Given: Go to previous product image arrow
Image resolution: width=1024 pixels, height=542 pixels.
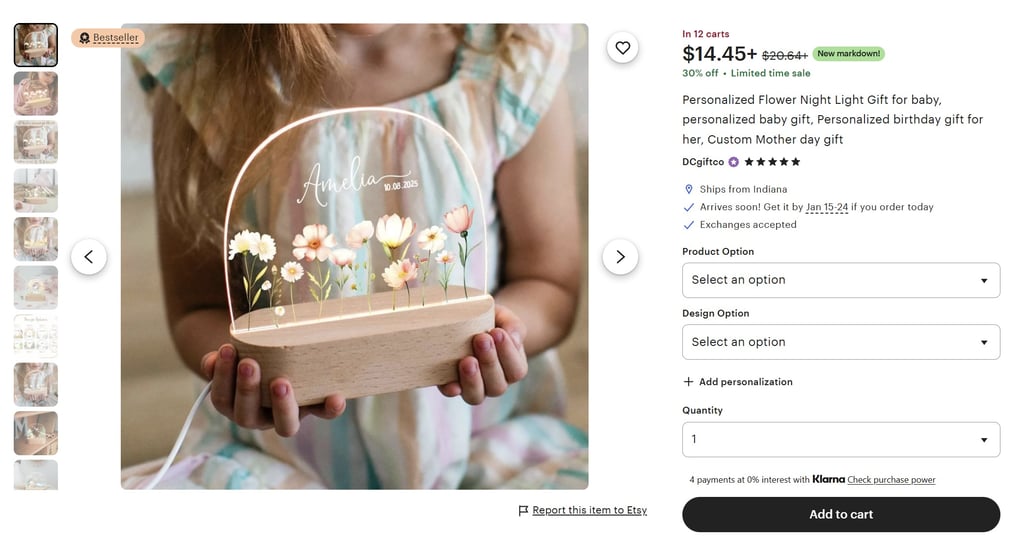Looking at the screenshot, I should [88, 257].
